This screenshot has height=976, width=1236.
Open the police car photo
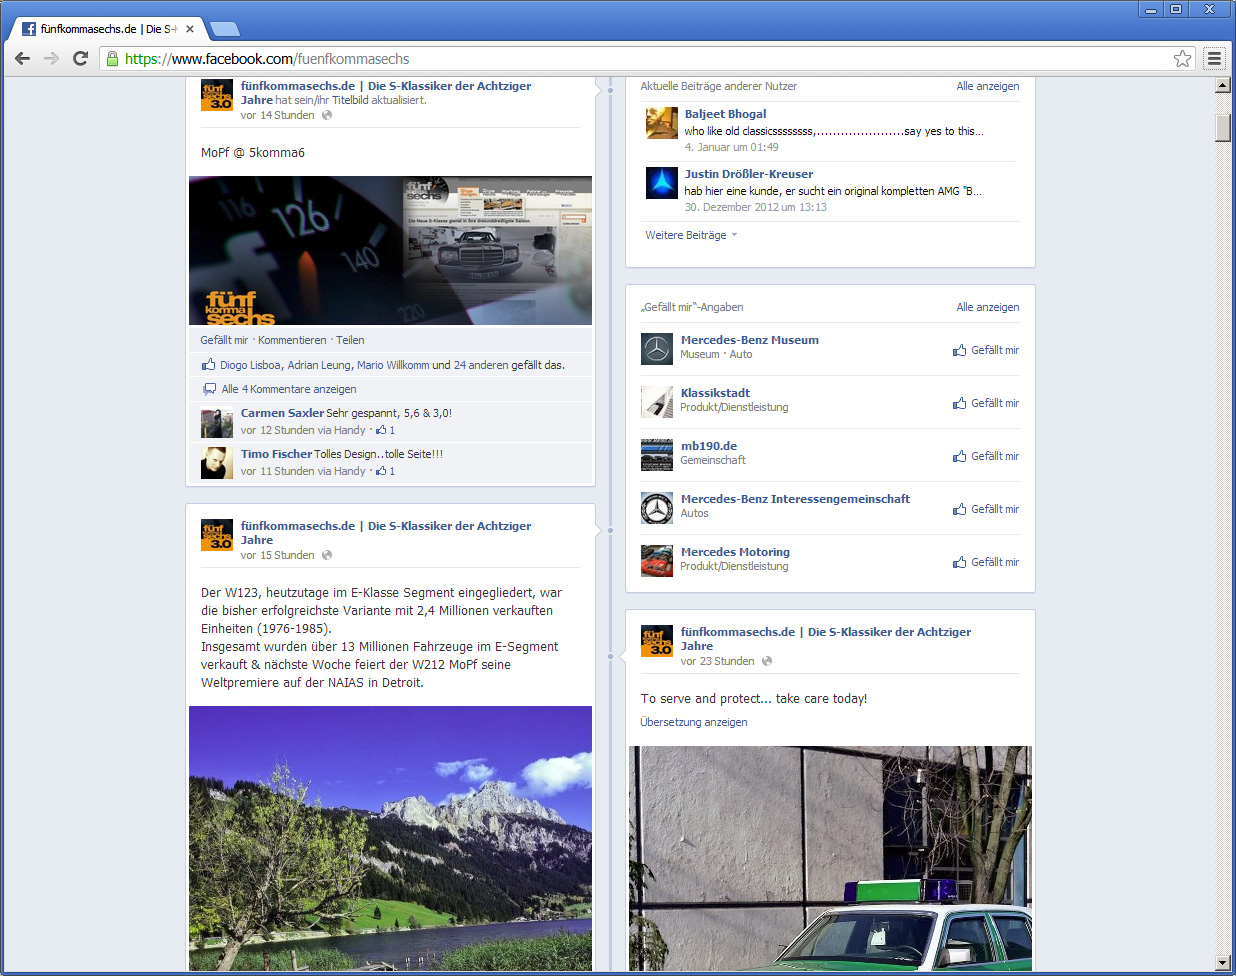tap(830, 858)
